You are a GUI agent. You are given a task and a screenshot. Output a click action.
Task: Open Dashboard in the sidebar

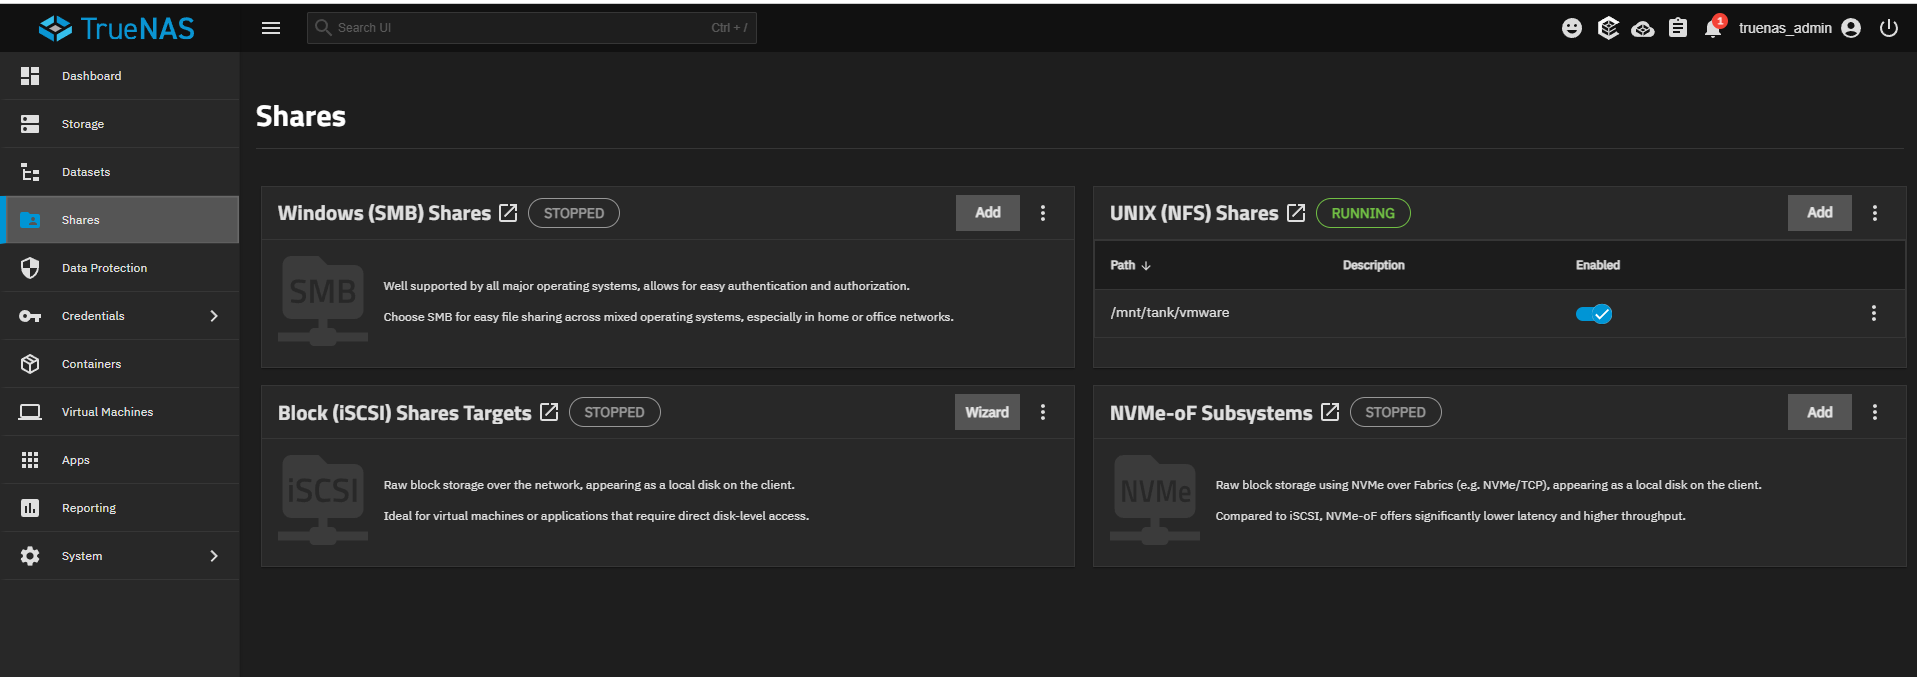point(120,76)
